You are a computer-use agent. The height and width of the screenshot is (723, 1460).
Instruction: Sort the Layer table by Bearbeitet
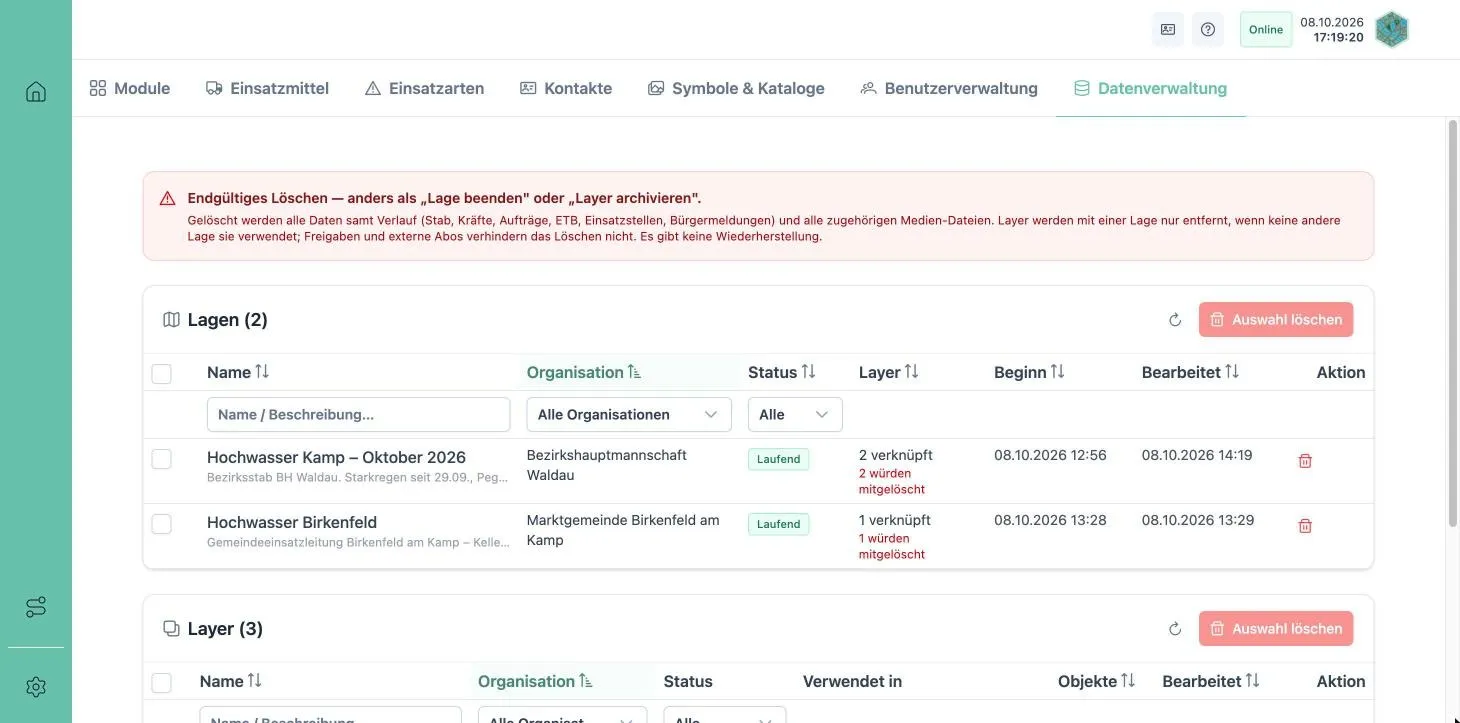pos(1211,681)
